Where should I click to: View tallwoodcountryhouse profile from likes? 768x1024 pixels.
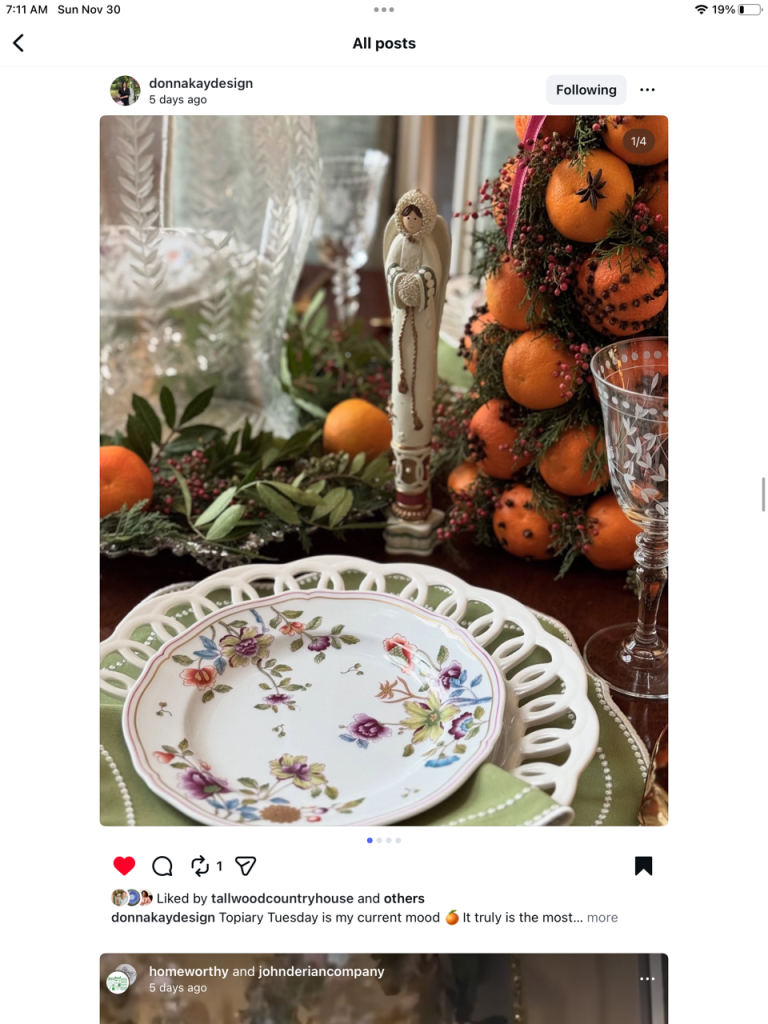tap(282, 898)
